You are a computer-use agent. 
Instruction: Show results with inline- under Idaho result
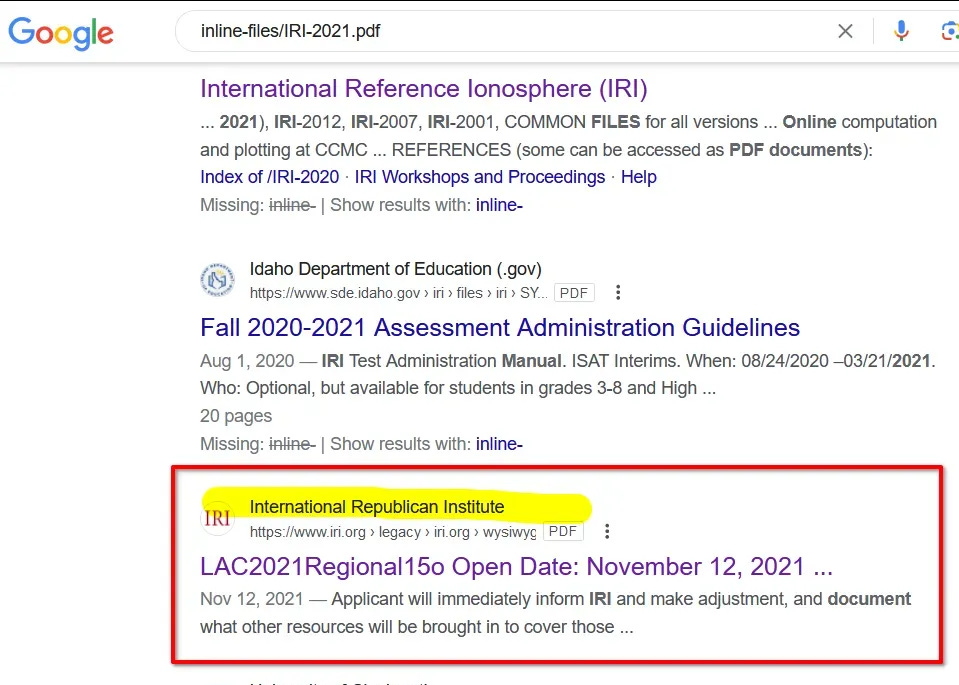click(x=499, y=444)
